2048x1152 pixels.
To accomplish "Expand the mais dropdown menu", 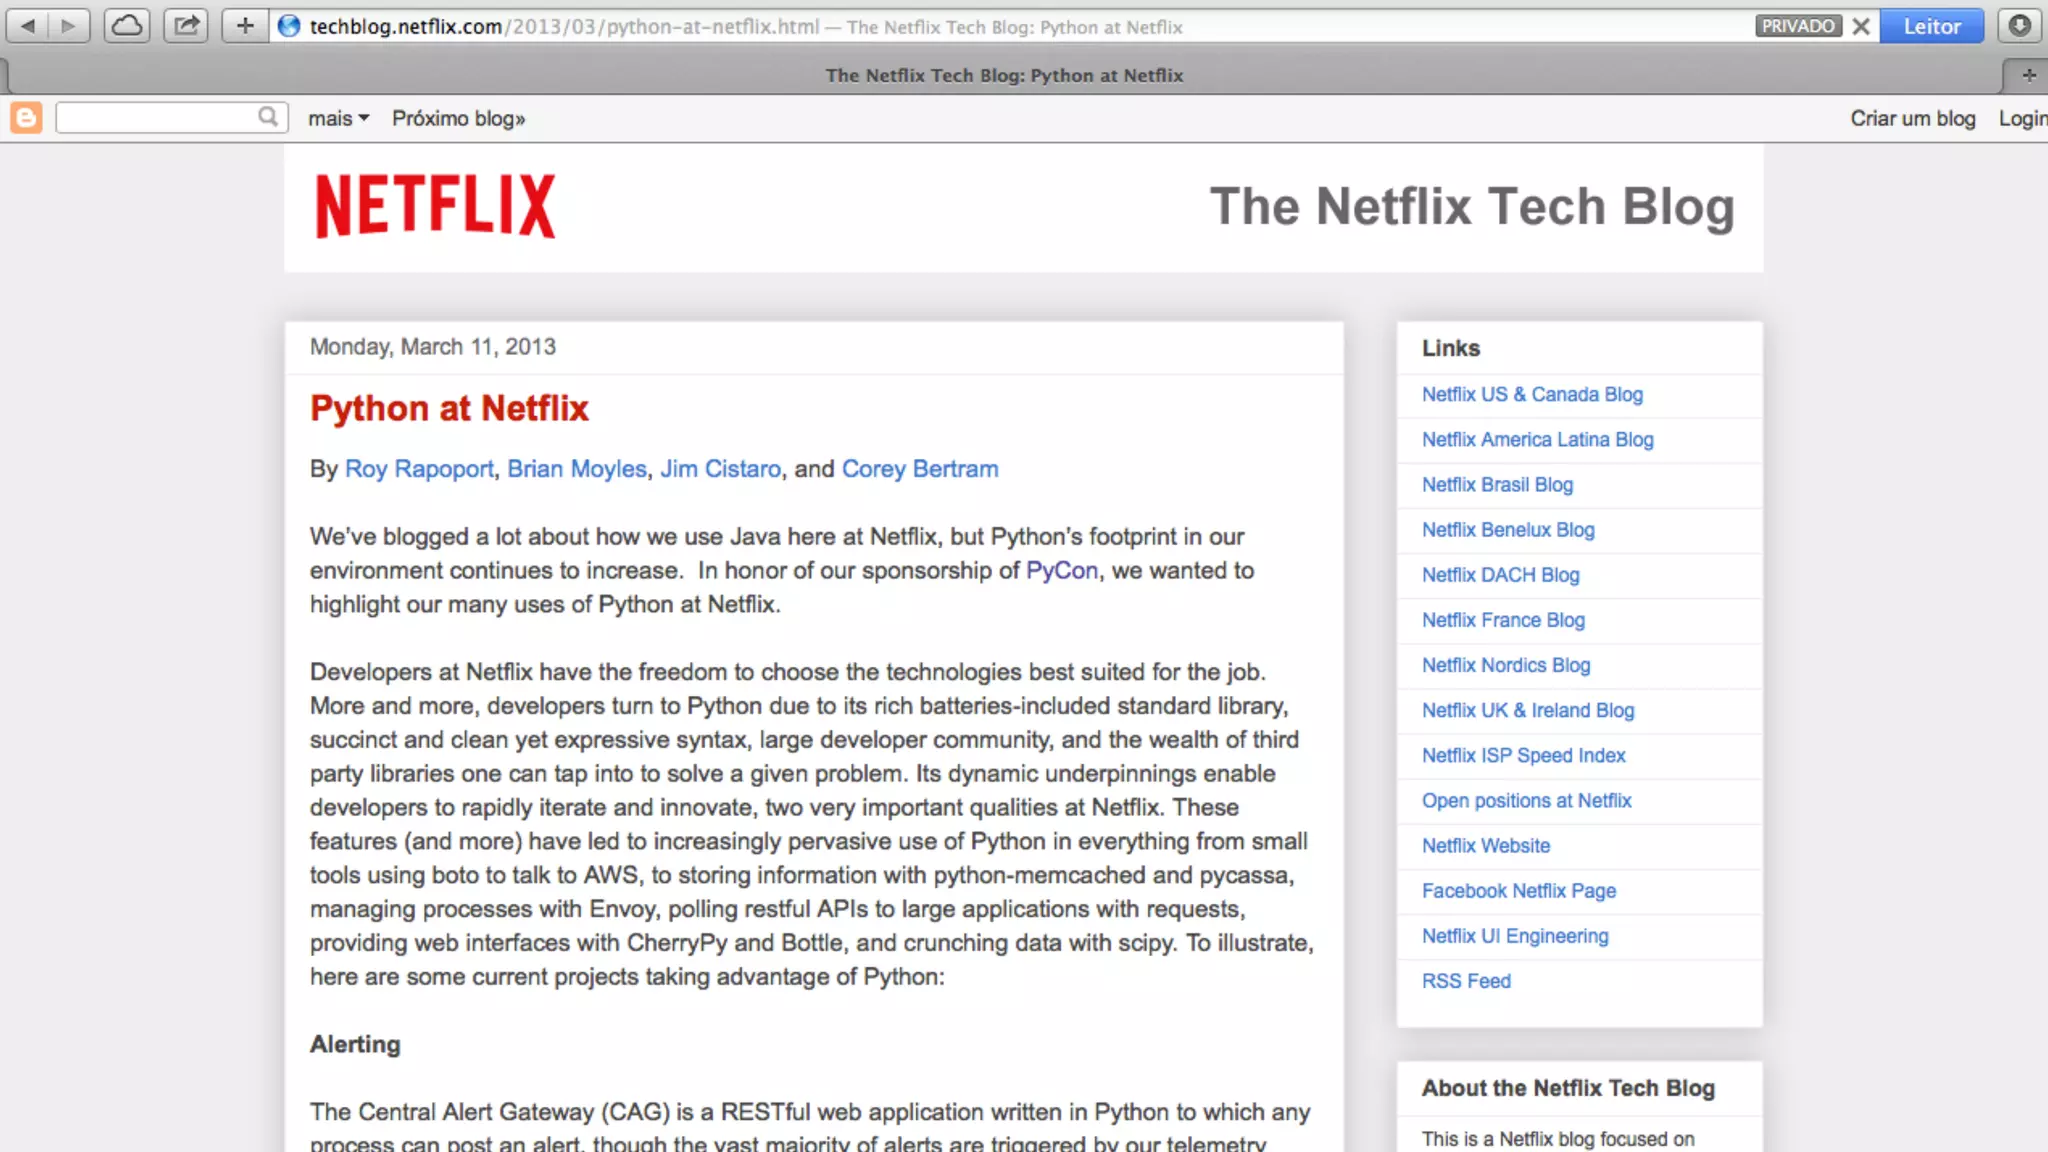I will click(x=338, y=118).
